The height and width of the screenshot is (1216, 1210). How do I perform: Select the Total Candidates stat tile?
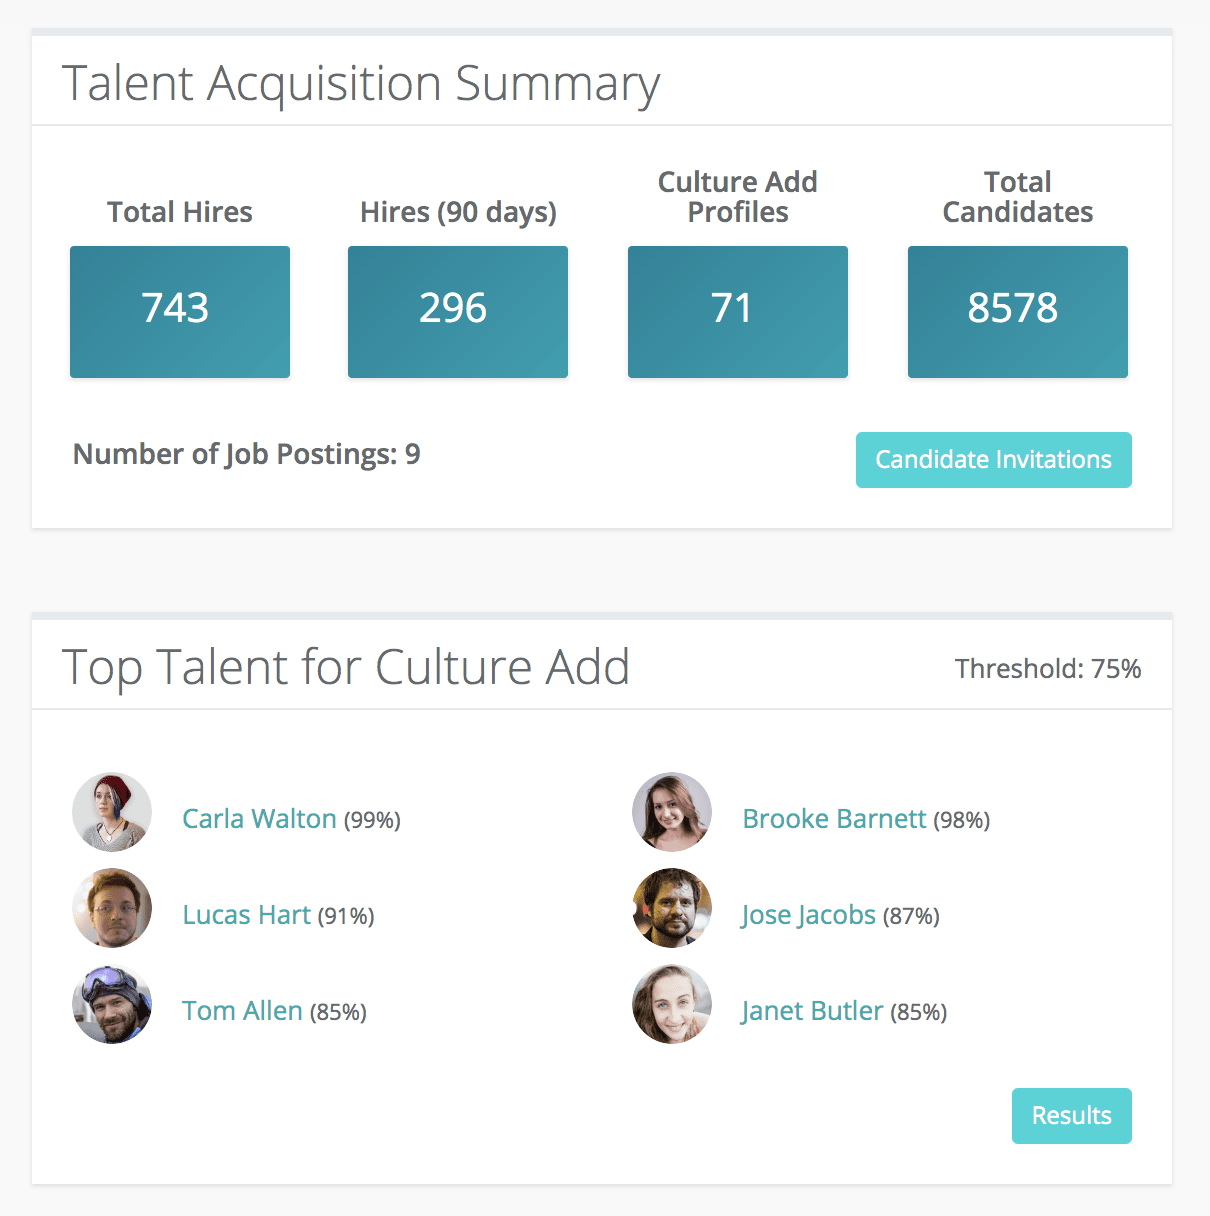tap(1017, 311)
